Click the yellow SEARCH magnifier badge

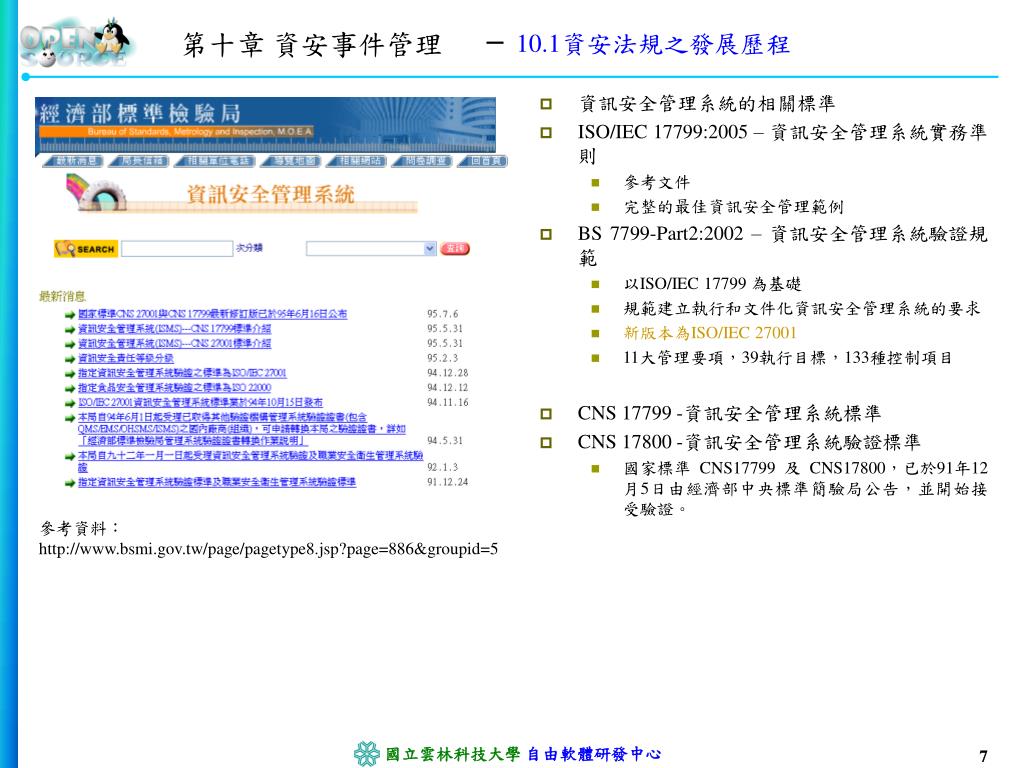(86, 249)
